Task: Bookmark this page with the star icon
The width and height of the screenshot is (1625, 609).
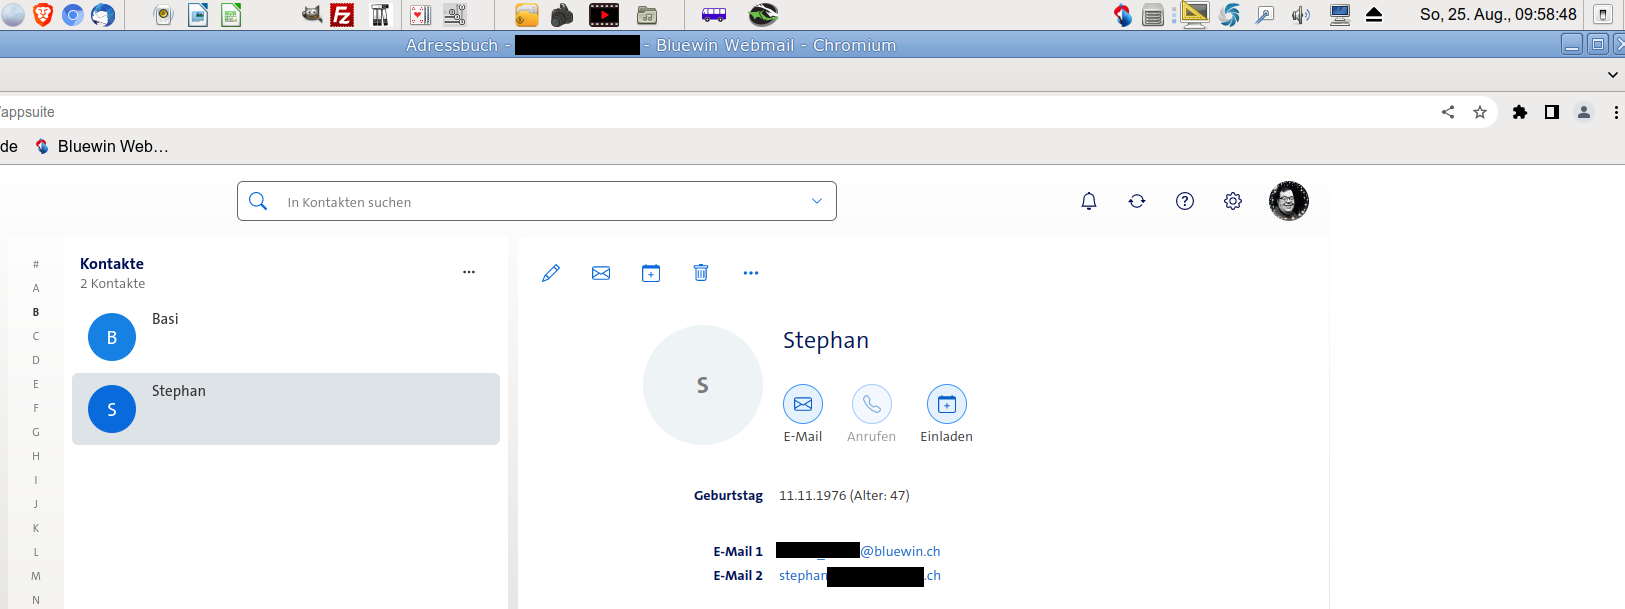Action: (x=1480, y=112)
